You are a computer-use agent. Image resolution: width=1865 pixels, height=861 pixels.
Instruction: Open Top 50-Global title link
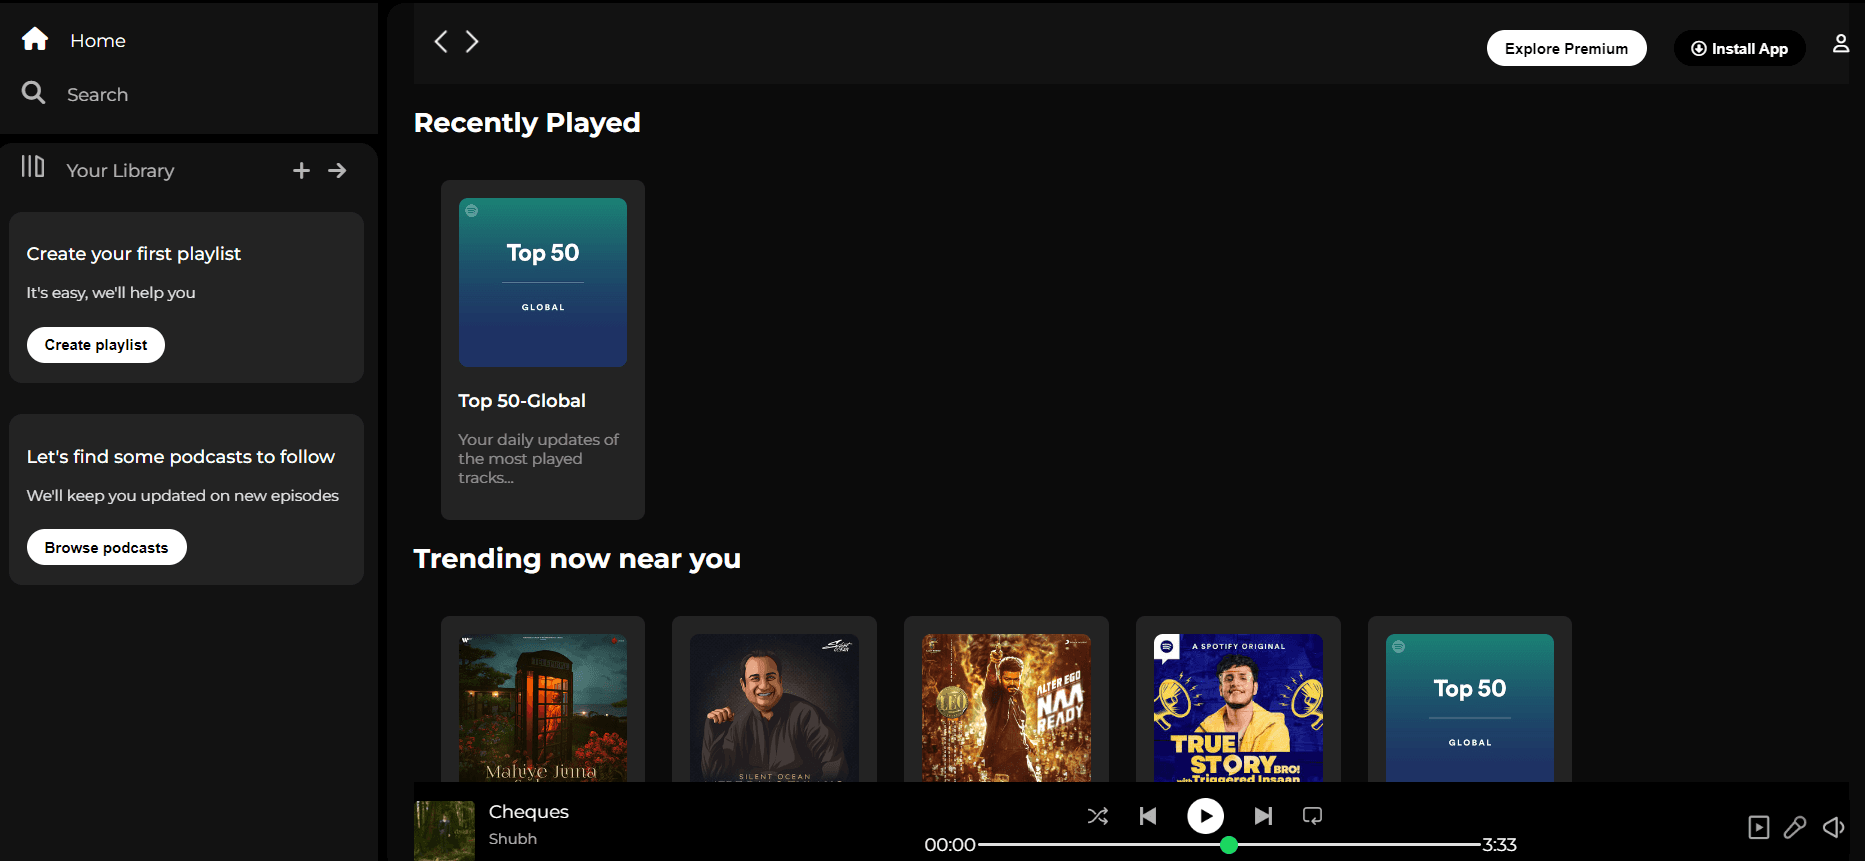522,401
